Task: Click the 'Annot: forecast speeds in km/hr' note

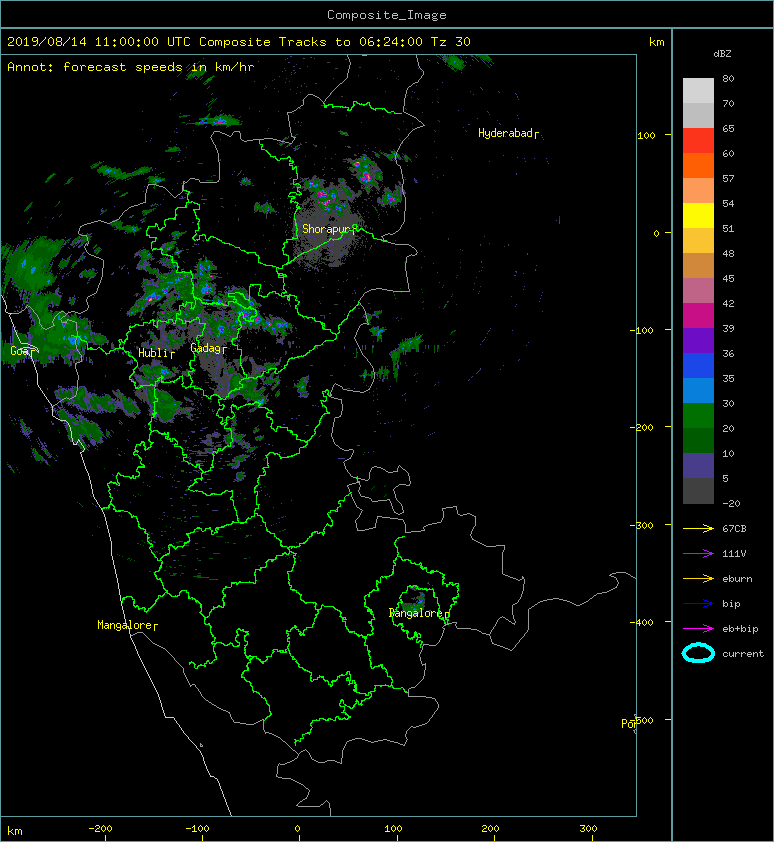Action: pyautogui.click(x=131, y=67)
